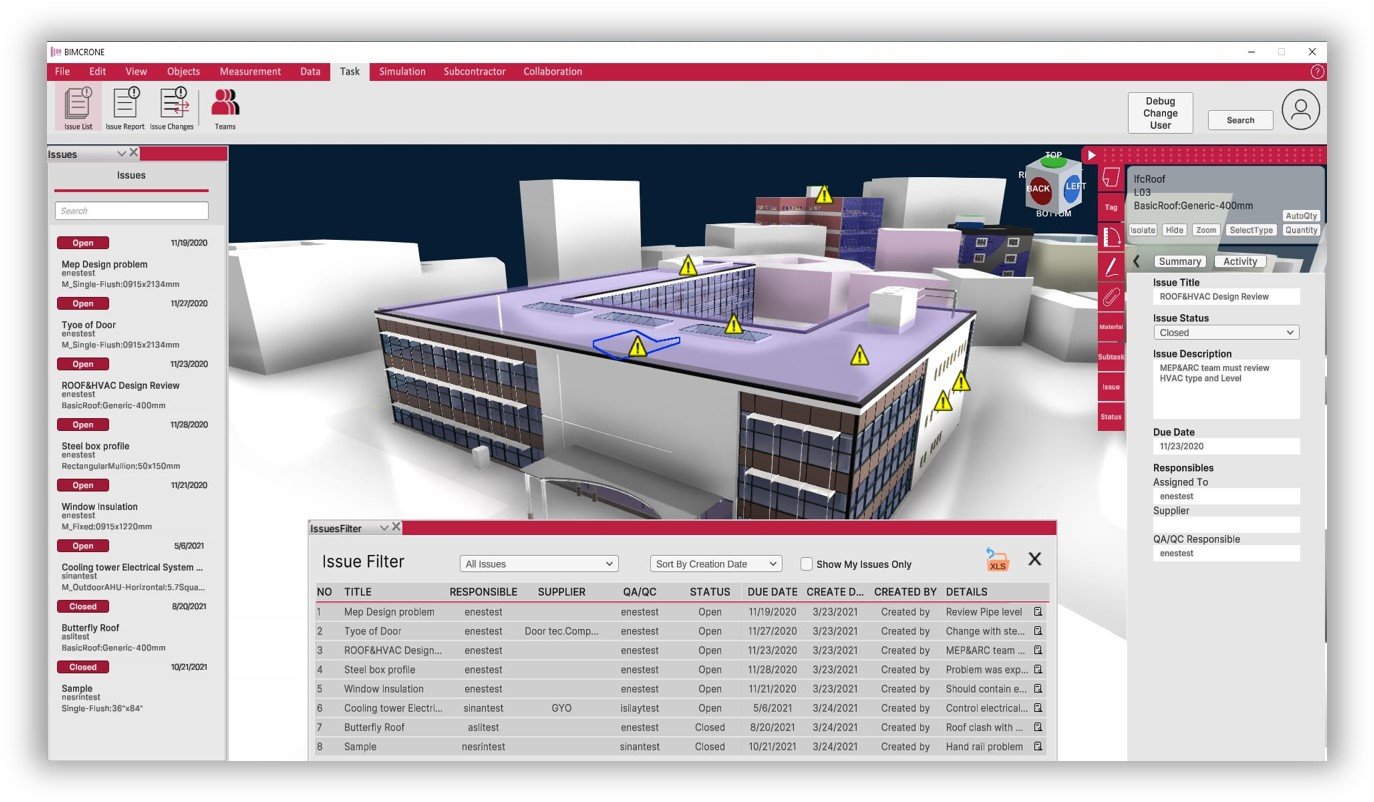Switch to the Activity tab
This screenshot has height=802, width=1374.
tap(1240, 262)
